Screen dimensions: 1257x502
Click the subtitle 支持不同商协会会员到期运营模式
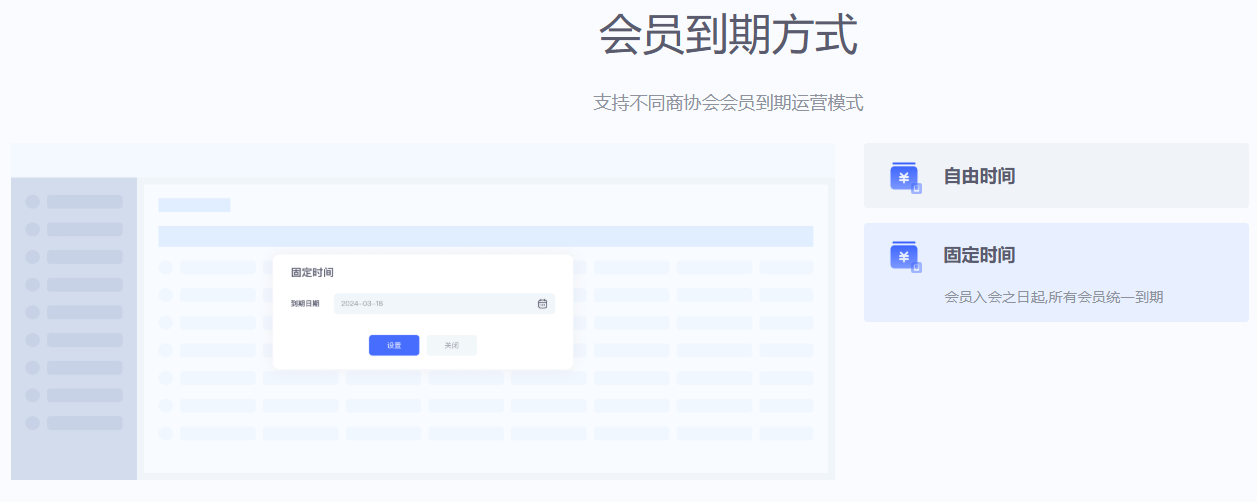pos(727,102)
